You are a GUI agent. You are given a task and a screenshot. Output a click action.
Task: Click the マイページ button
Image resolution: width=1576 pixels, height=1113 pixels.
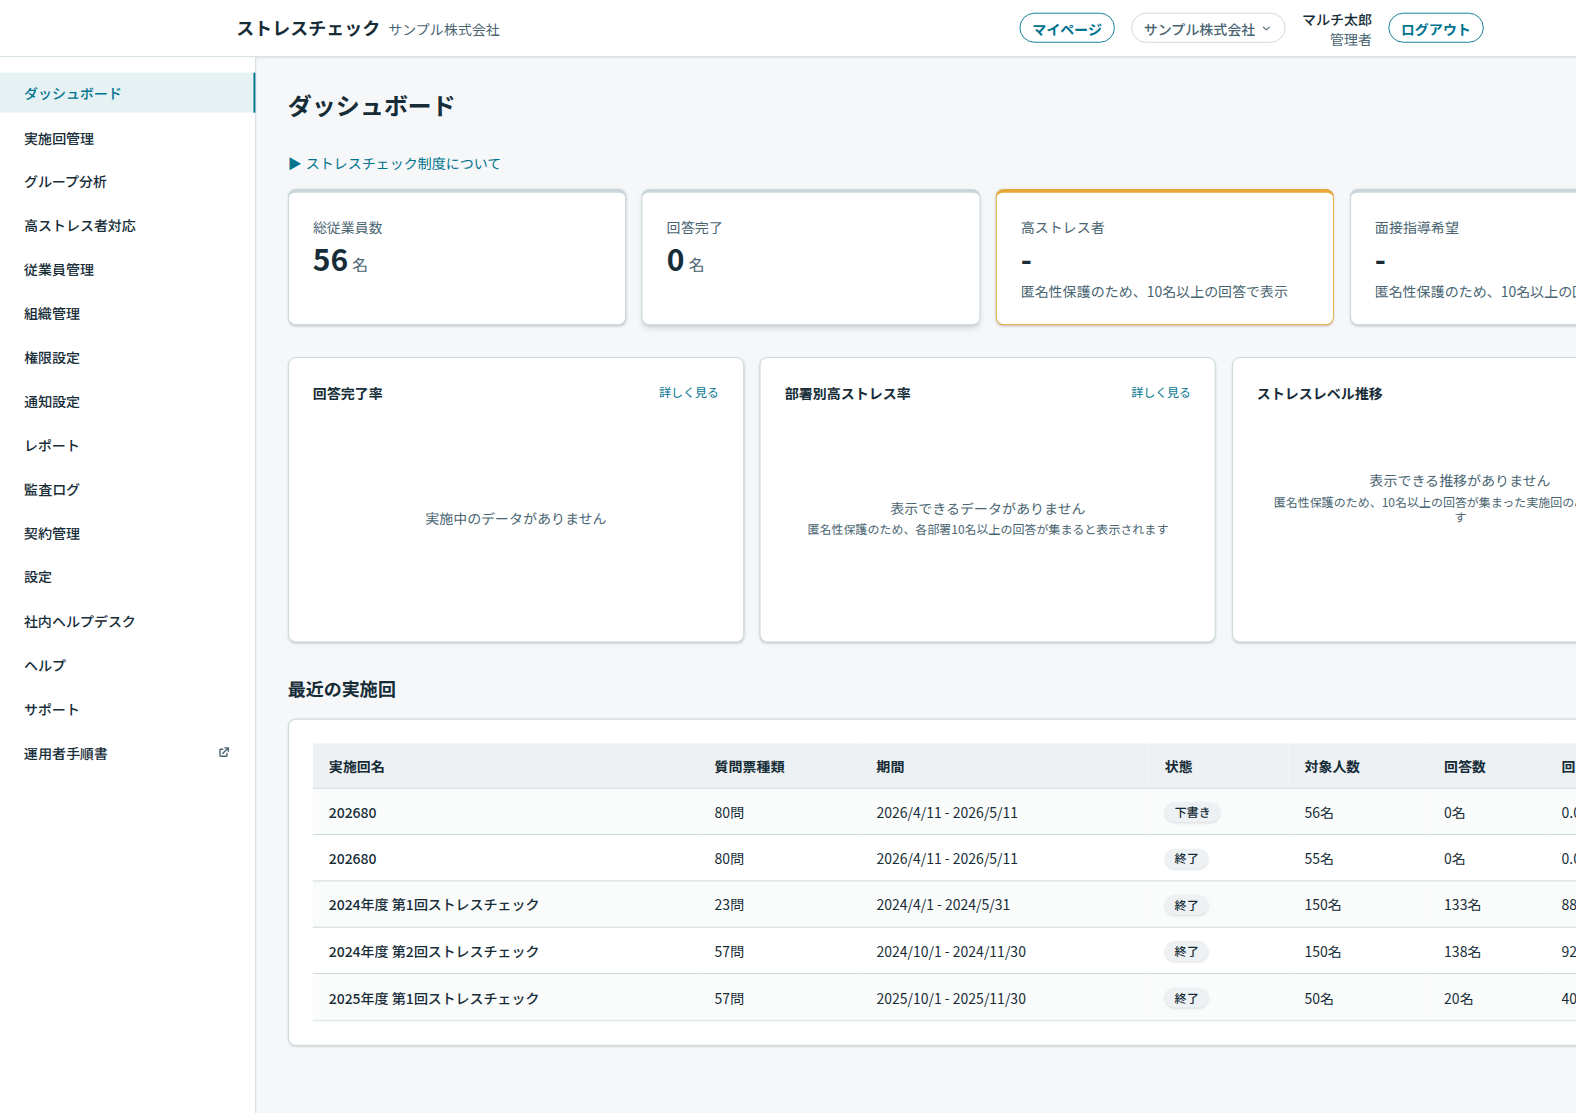click(x=1067, y=29)
